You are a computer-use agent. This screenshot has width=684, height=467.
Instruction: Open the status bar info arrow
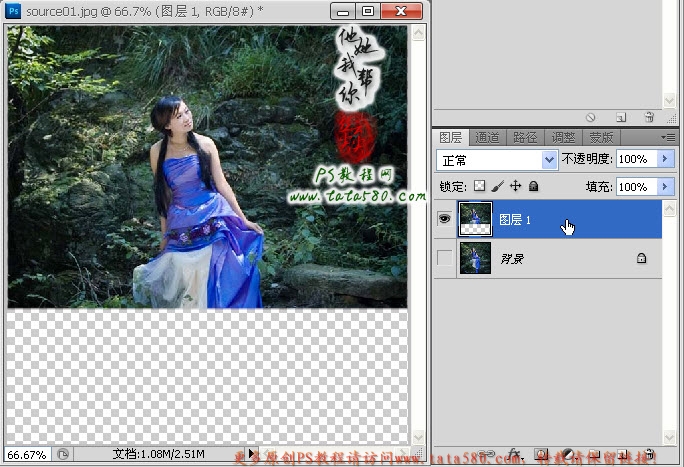point(252,453)
